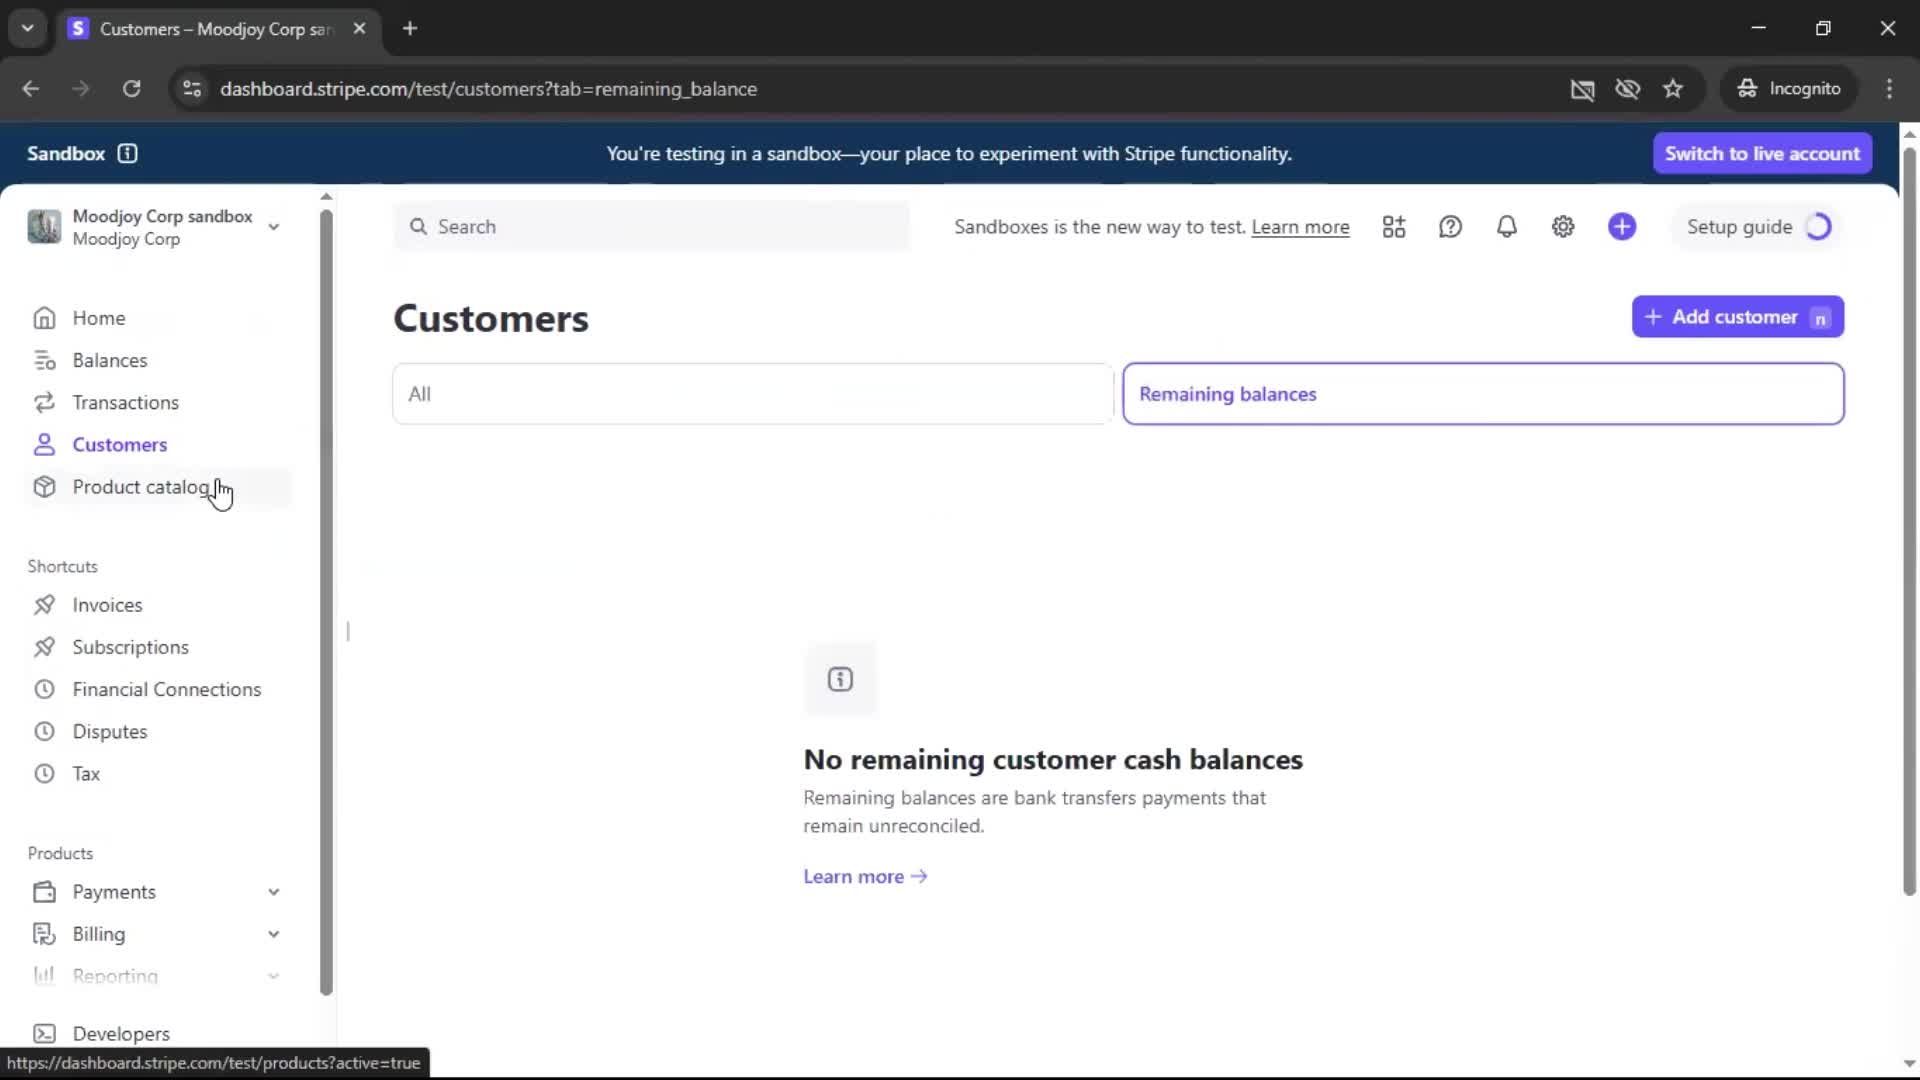This screenshot has width=1920, height=1080.
Task: Click Switch to live account
Action: (1762, 153)
